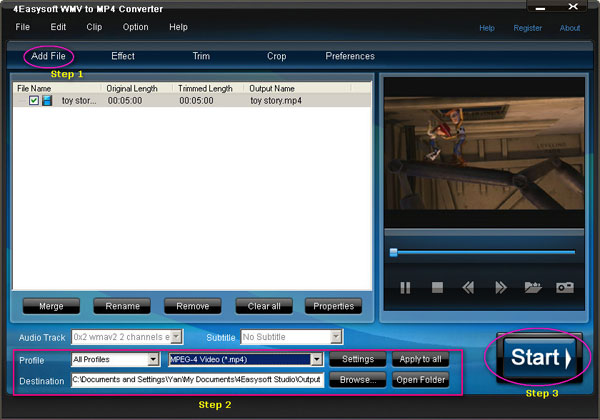Click the film icon beside toy story
This screenshot has width=600, height=420.
47,101
